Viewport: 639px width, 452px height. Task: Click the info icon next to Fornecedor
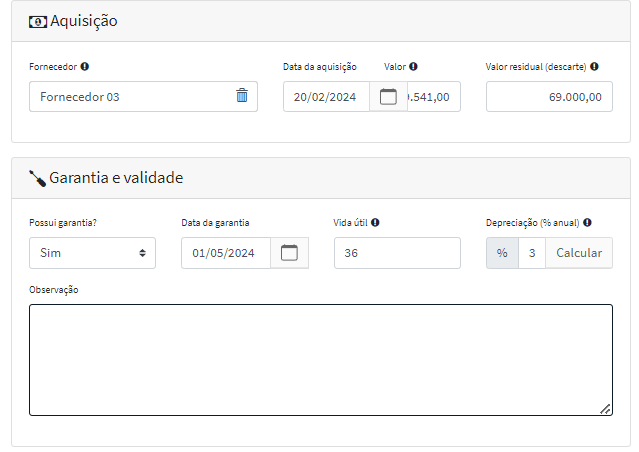coord(84,66)
